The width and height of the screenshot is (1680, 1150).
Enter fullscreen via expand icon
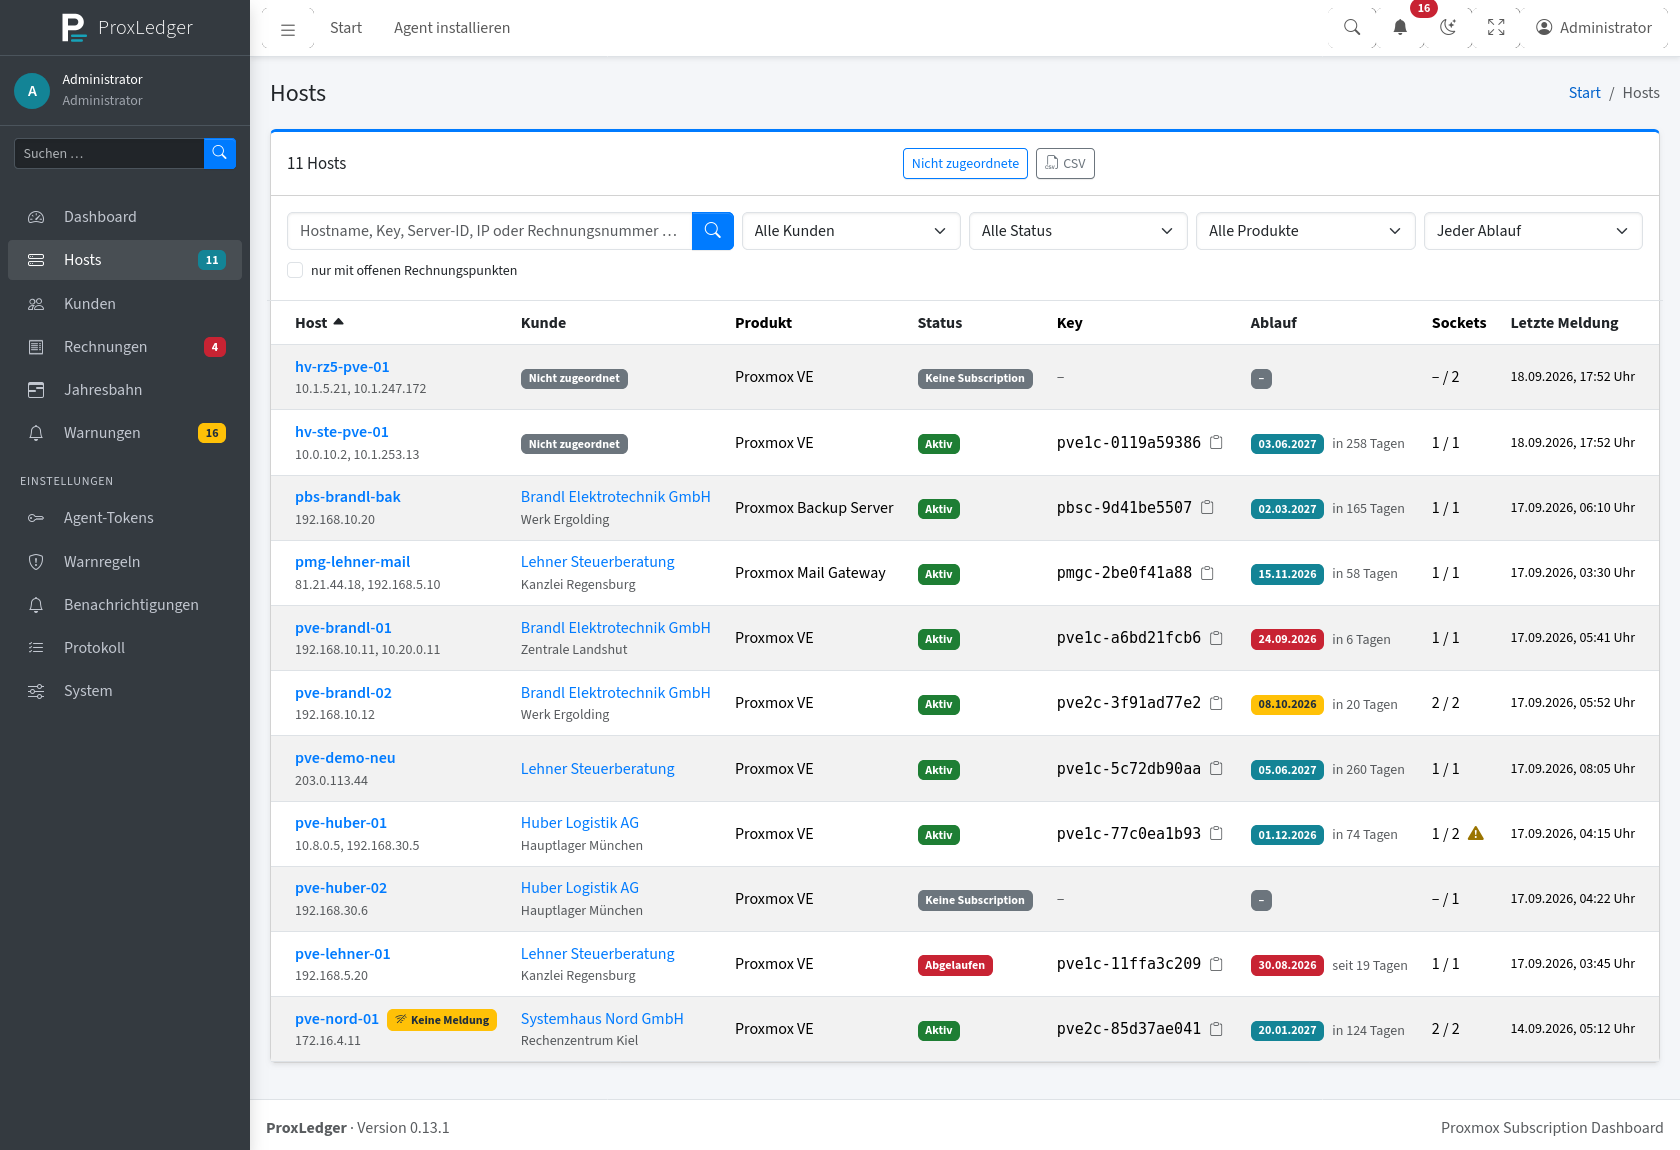1496,28
